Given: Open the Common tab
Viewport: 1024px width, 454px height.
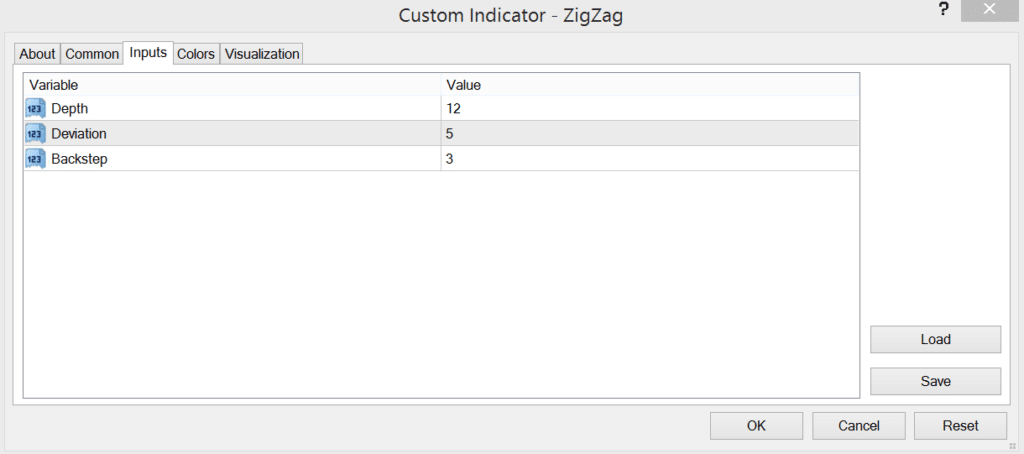Looking at the screenshot, I should point(92,54).
